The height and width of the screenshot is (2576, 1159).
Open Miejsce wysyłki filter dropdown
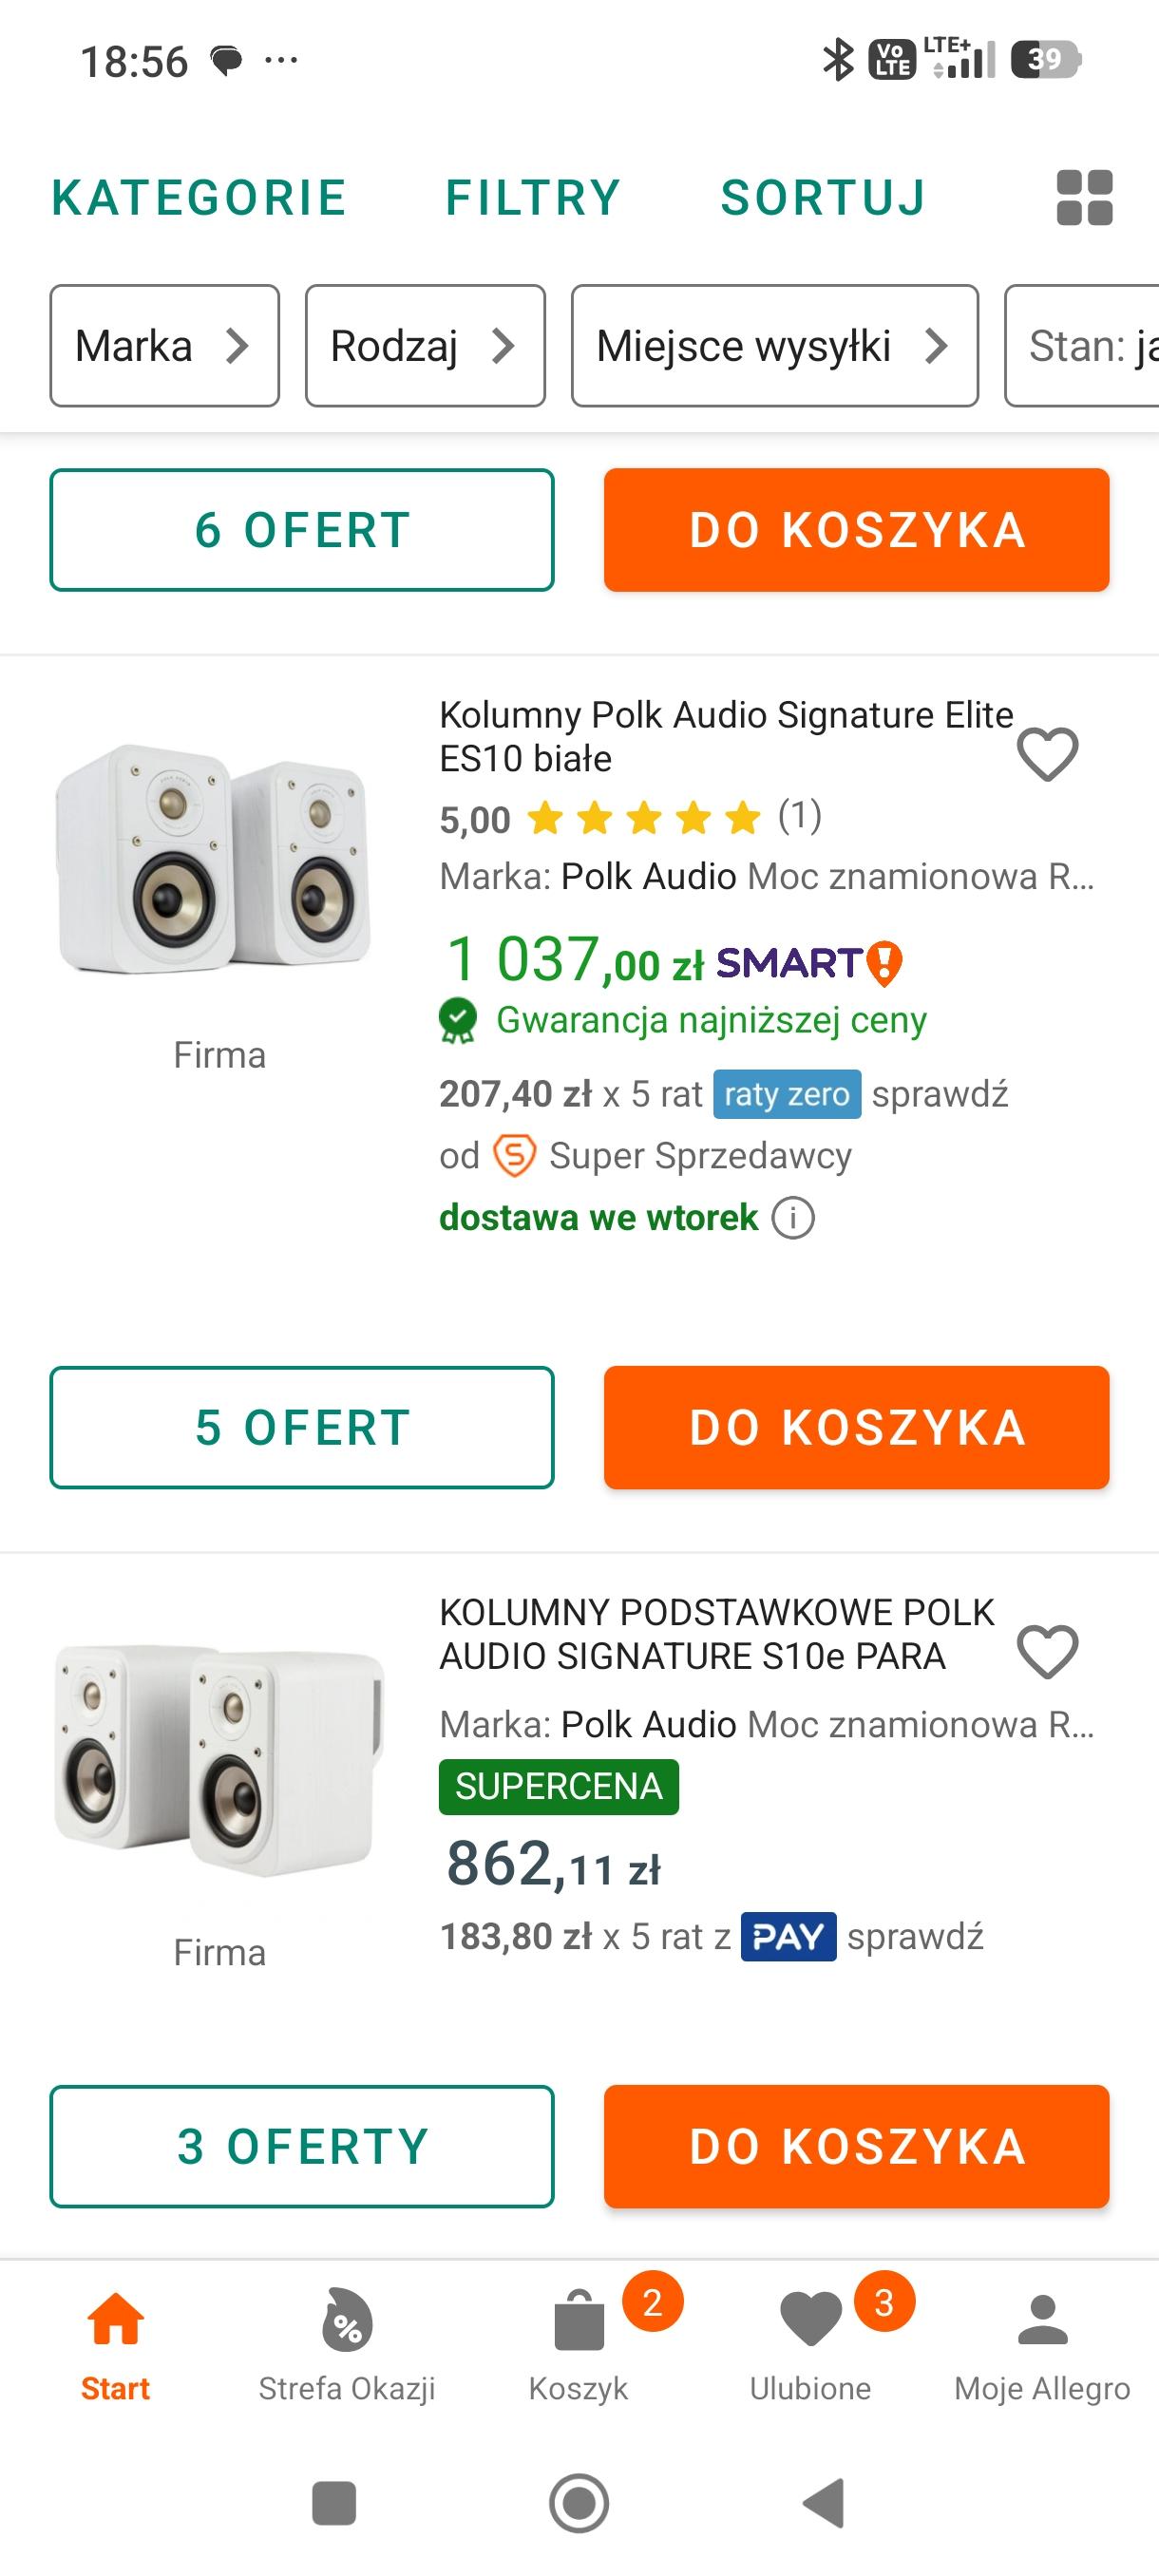(774, 346)
